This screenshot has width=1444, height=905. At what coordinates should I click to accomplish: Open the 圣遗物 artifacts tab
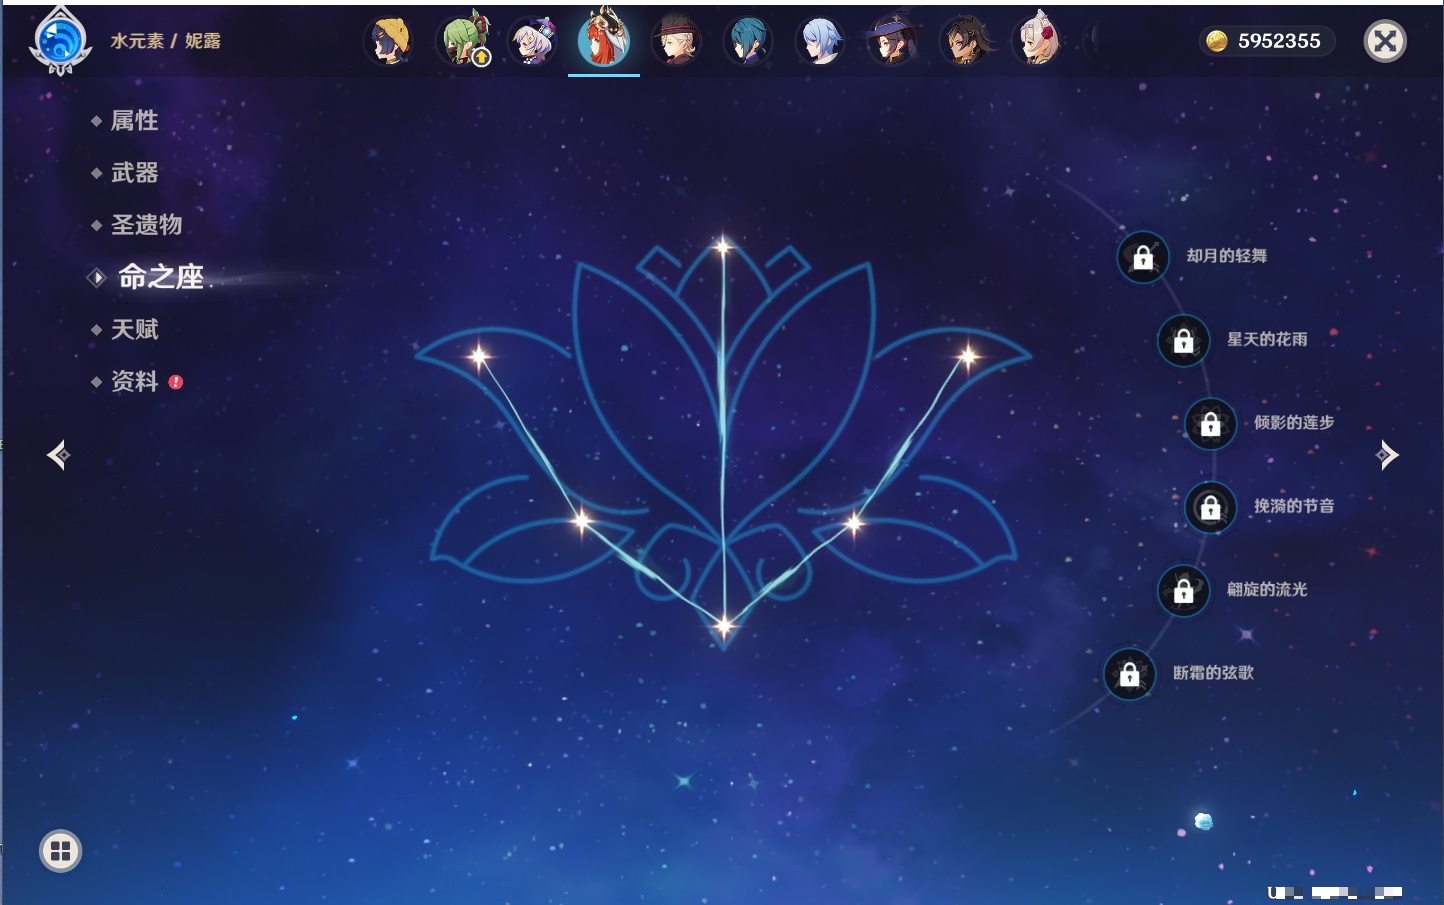(x=146, y=225)
